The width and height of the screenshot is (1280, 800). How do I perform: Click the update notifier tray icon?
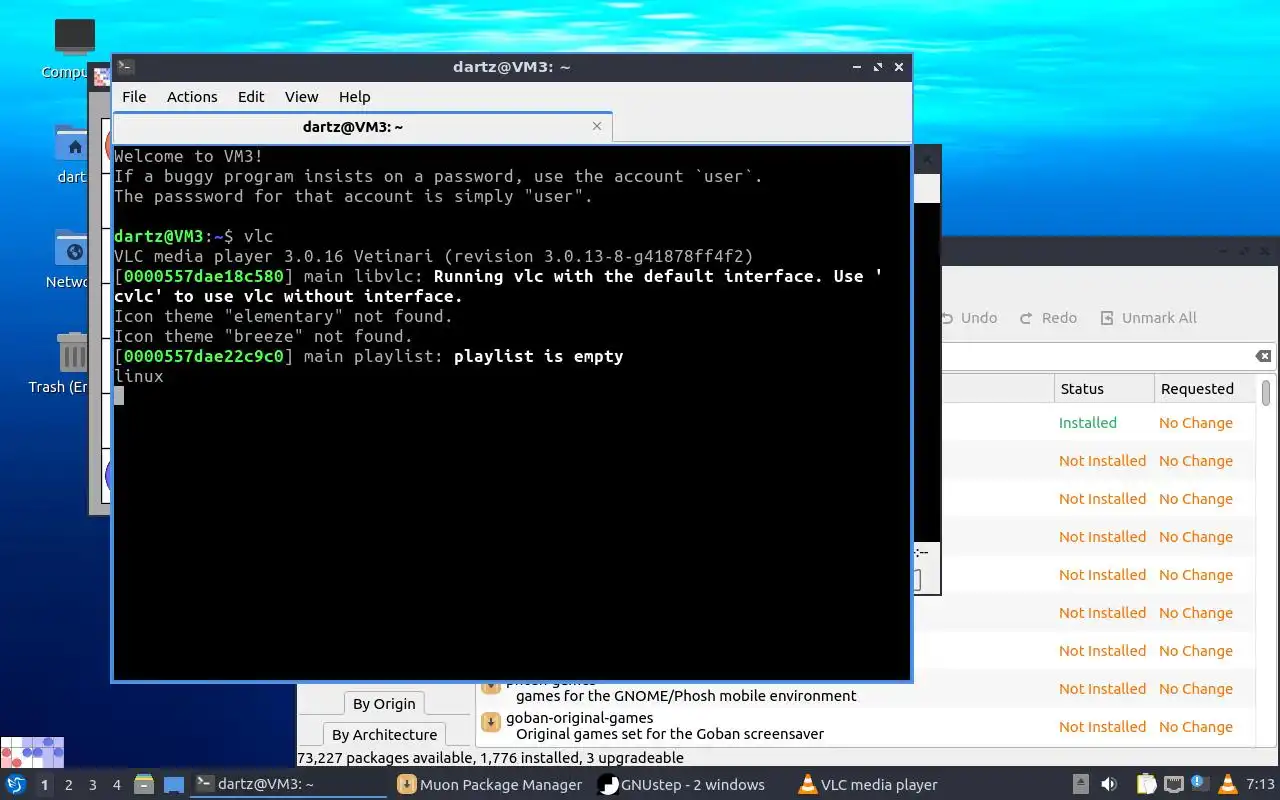pyautogui.click(x=1200, y=784)
